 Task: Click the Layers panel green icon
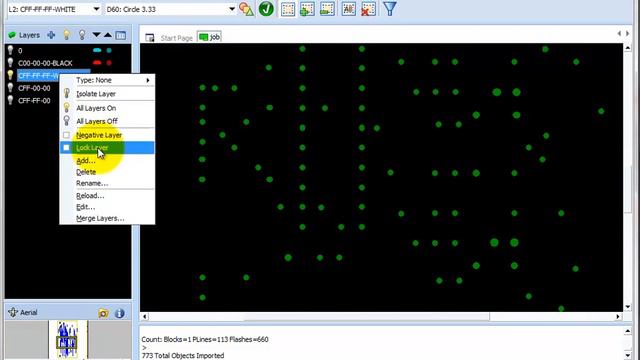12,36
